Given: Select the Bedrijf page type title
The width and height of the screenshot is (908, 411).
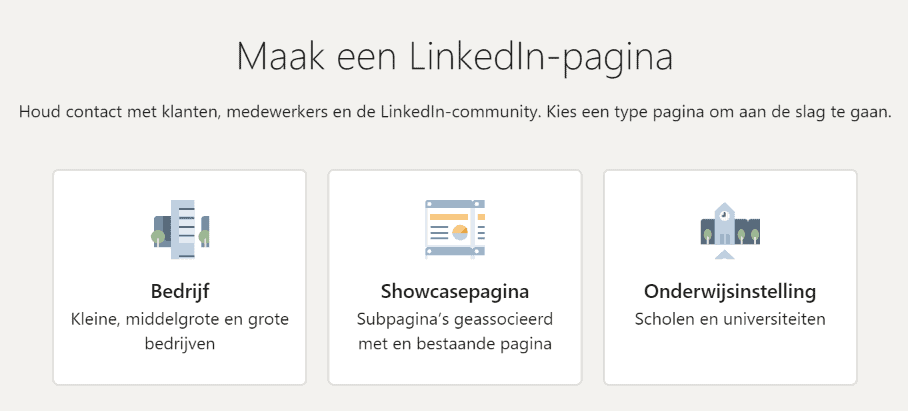Looking at the screenshot, I should point(179,292).
